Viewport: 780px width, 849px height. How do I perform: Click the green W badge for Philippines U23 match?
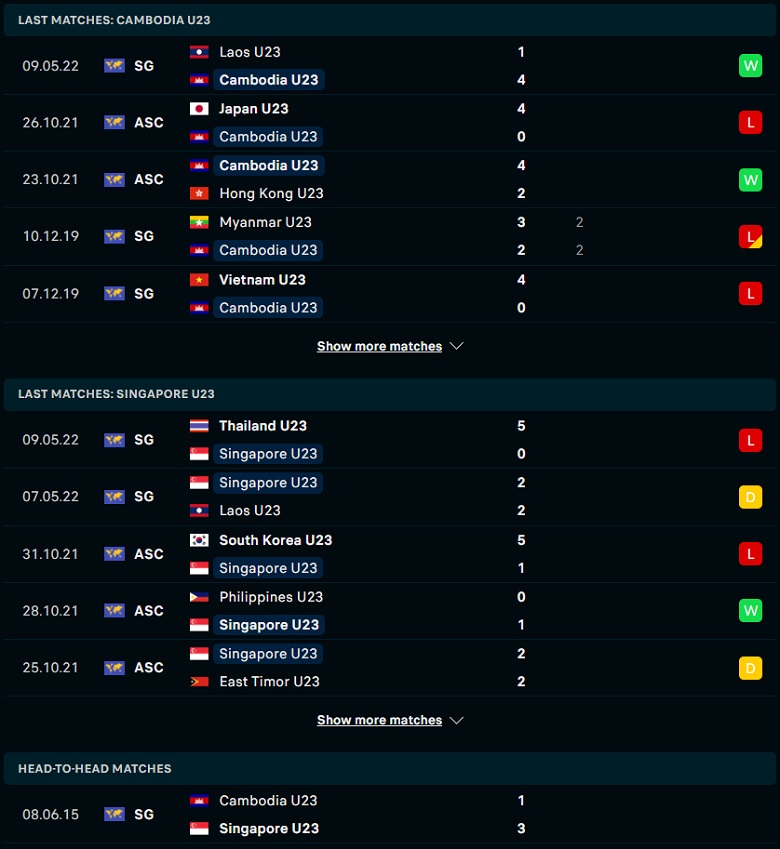click(750, 611)
